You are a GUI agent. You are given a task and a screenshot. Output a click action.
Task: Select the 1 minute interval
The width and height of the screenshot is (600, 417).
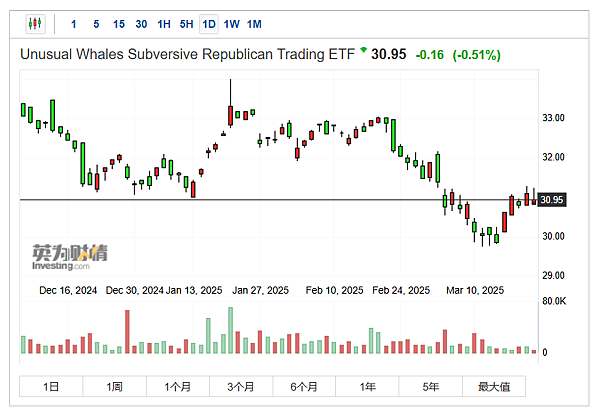[x=74, y=24]
